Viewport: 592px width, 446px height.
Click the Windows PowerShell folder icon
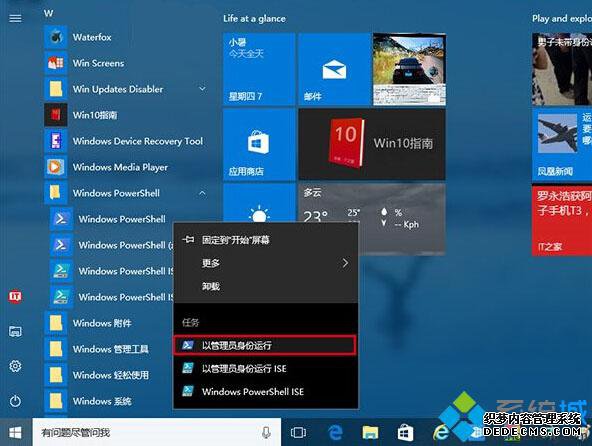pyautogui.click(x=56, y=193)
